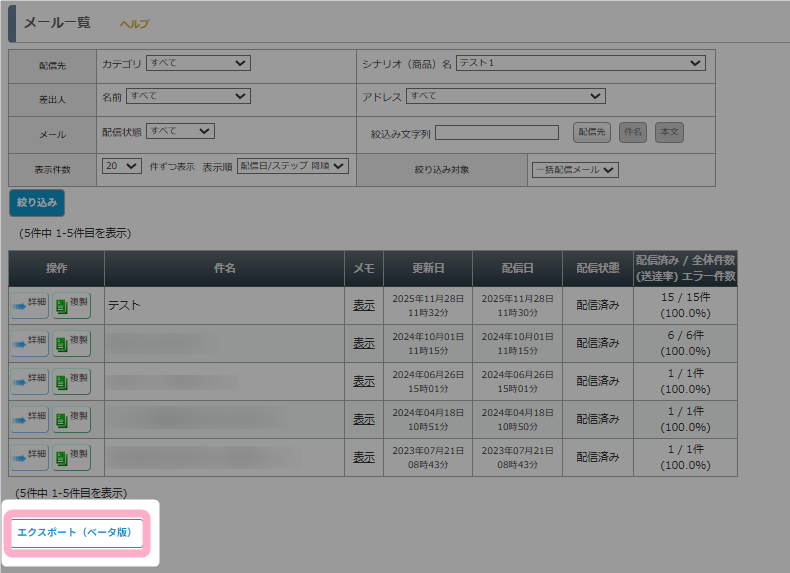Expand the シナリオ（商品）名 dropdown

click(580, 63)
